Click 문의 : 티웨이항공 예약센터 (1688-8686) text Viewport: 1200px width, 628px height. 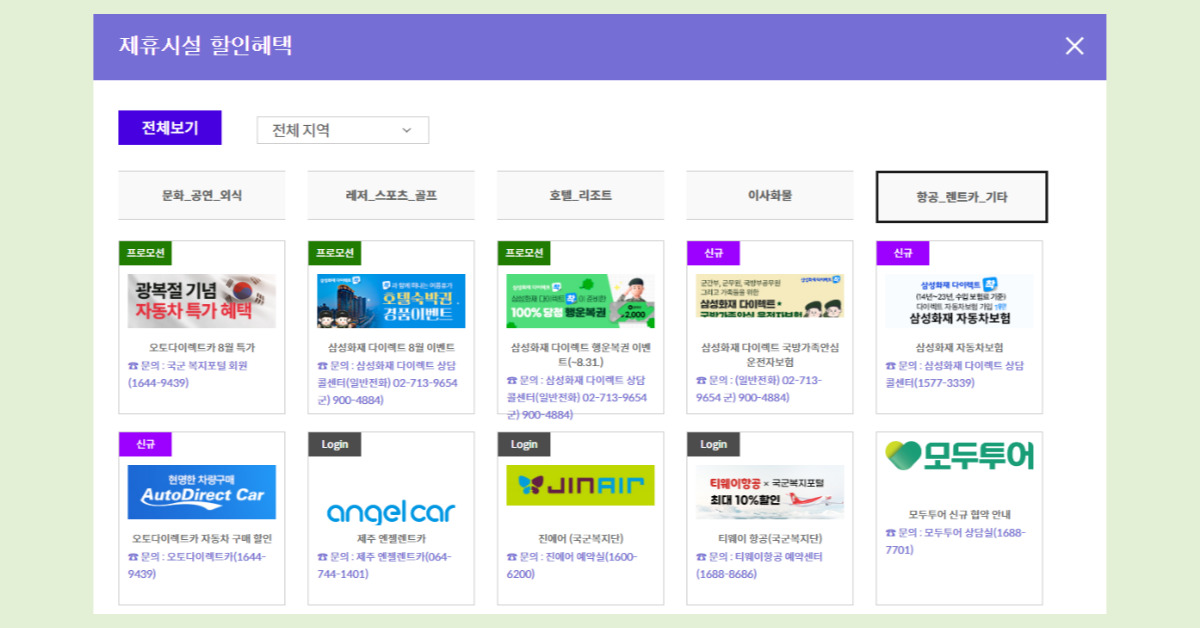(x=759, y=565)
